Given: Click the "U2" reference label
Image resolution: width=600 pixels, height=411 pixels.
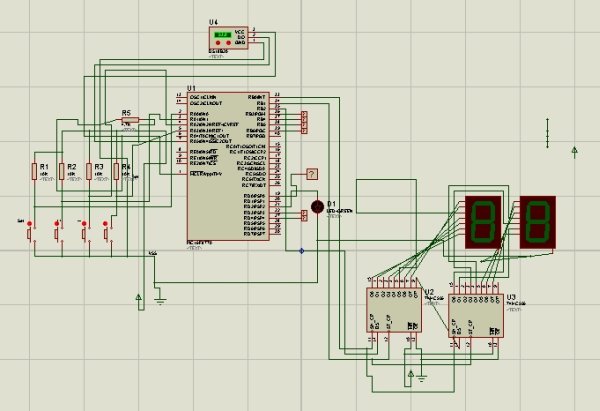Looking at the screenshot, I should [429, 292].
